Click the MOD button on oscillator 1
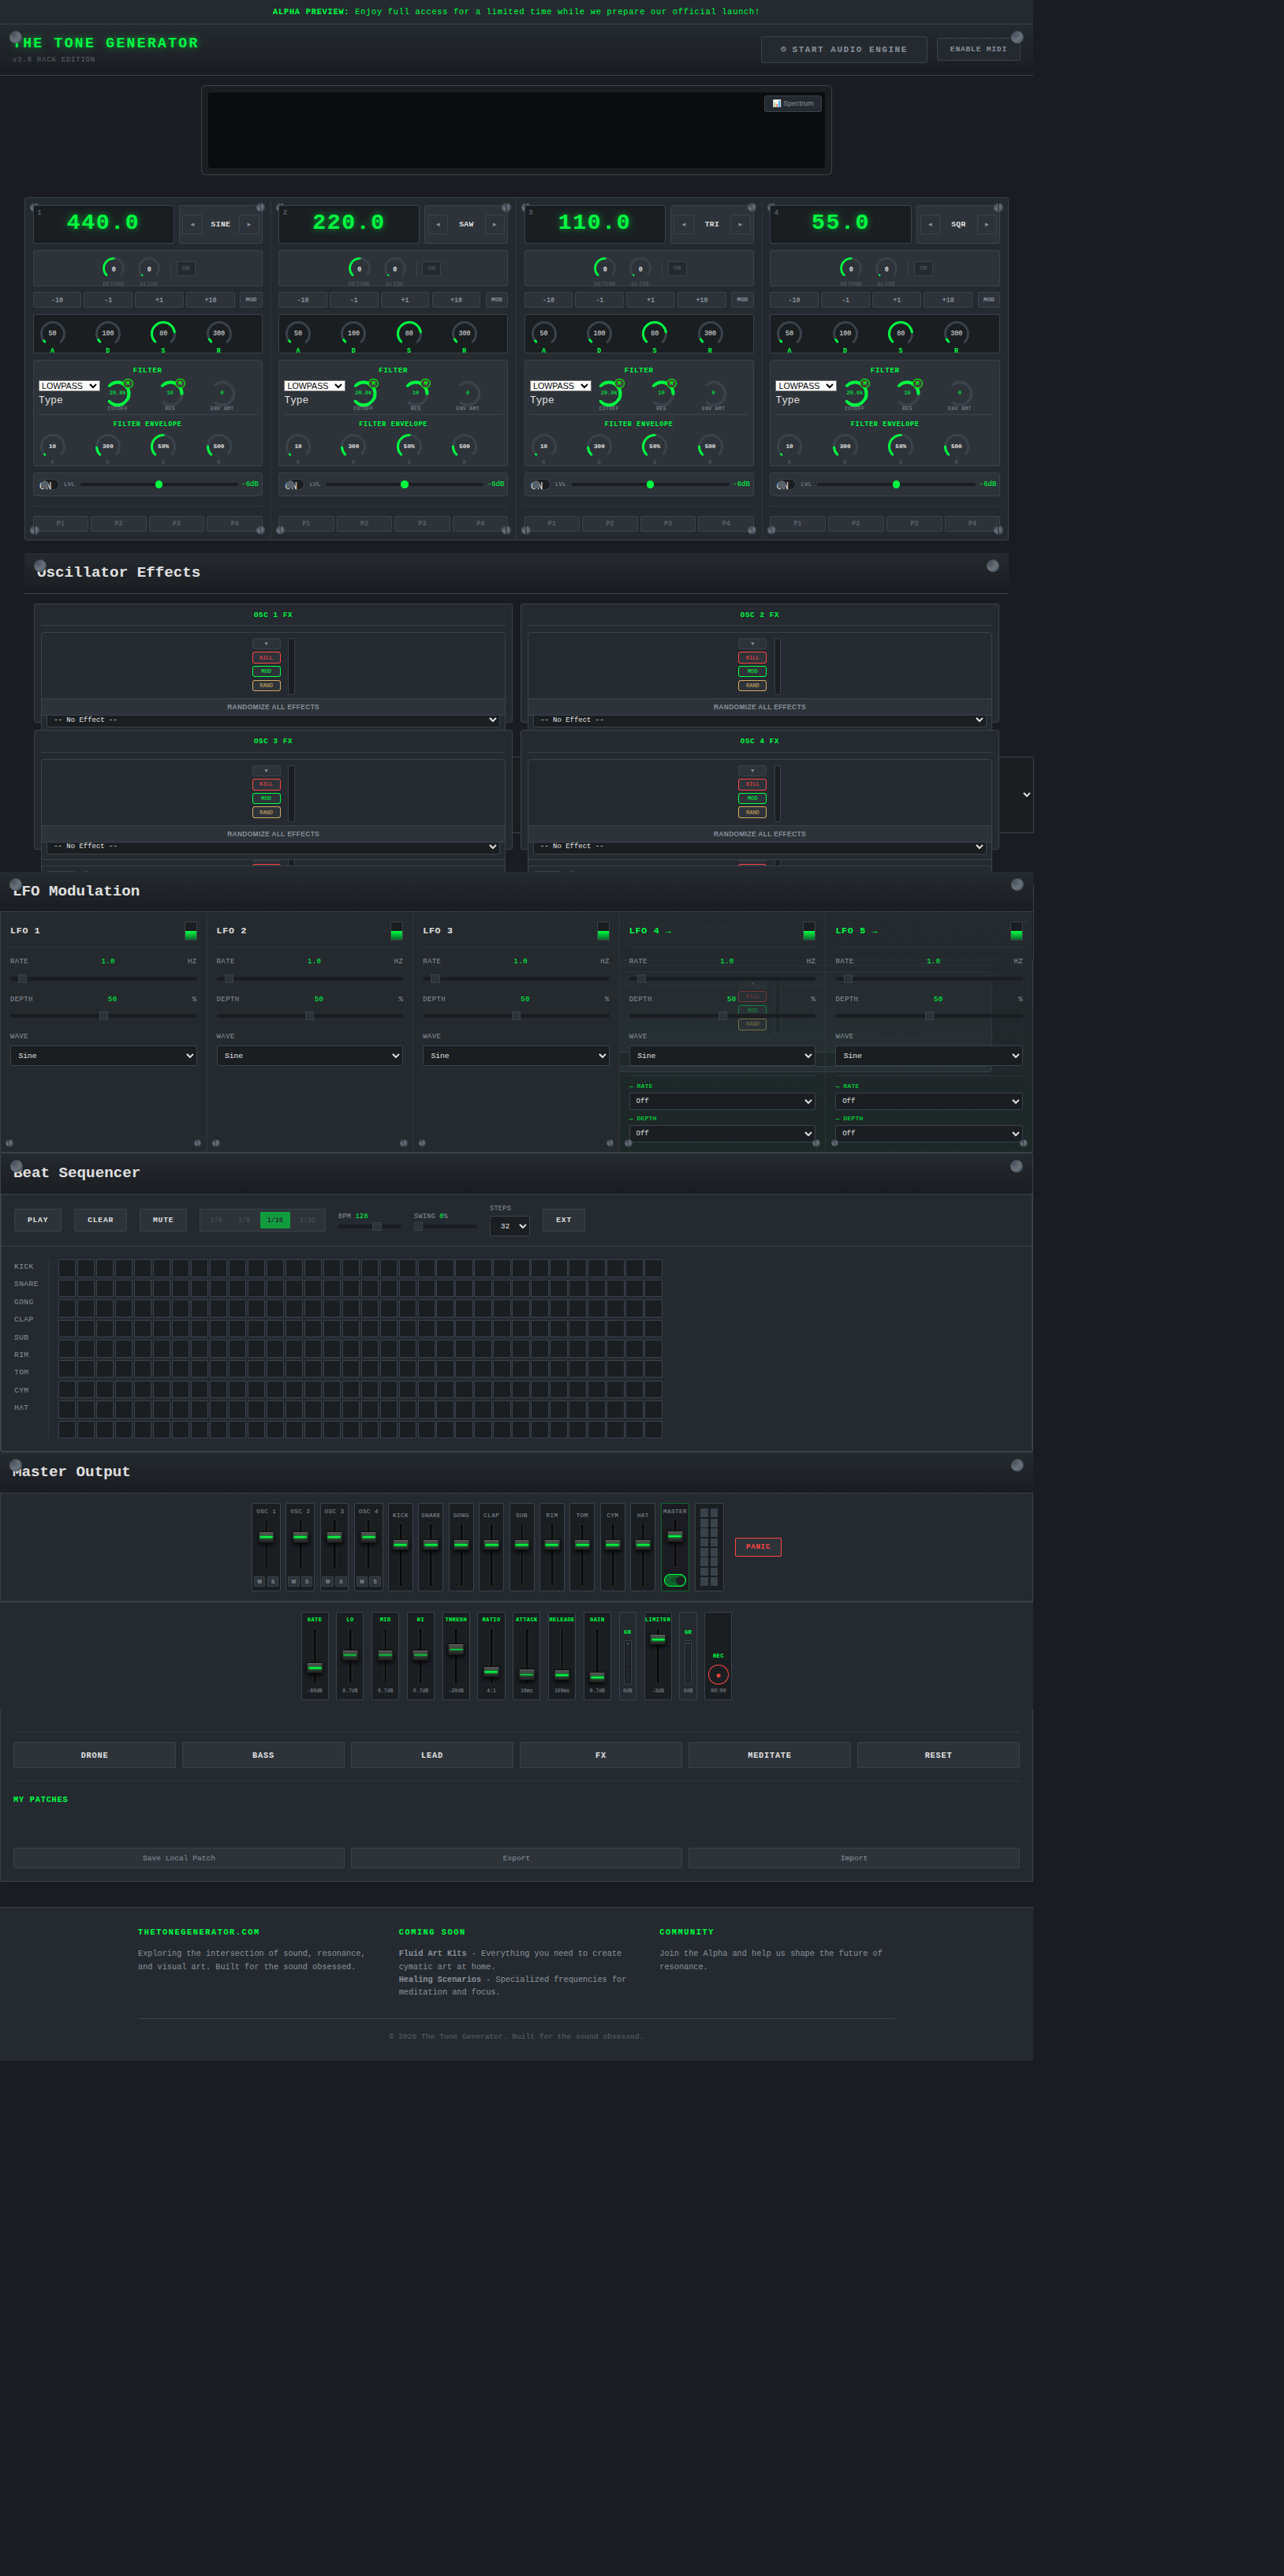The width and height of the screenshot is (1284, 2576). click(251, 299)
